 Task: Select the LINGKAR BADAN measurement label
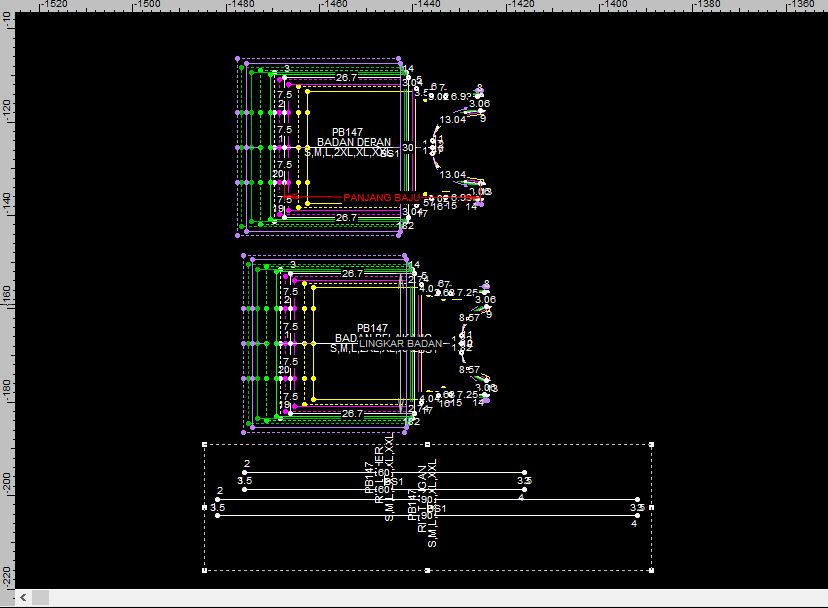tap(400, 344)
